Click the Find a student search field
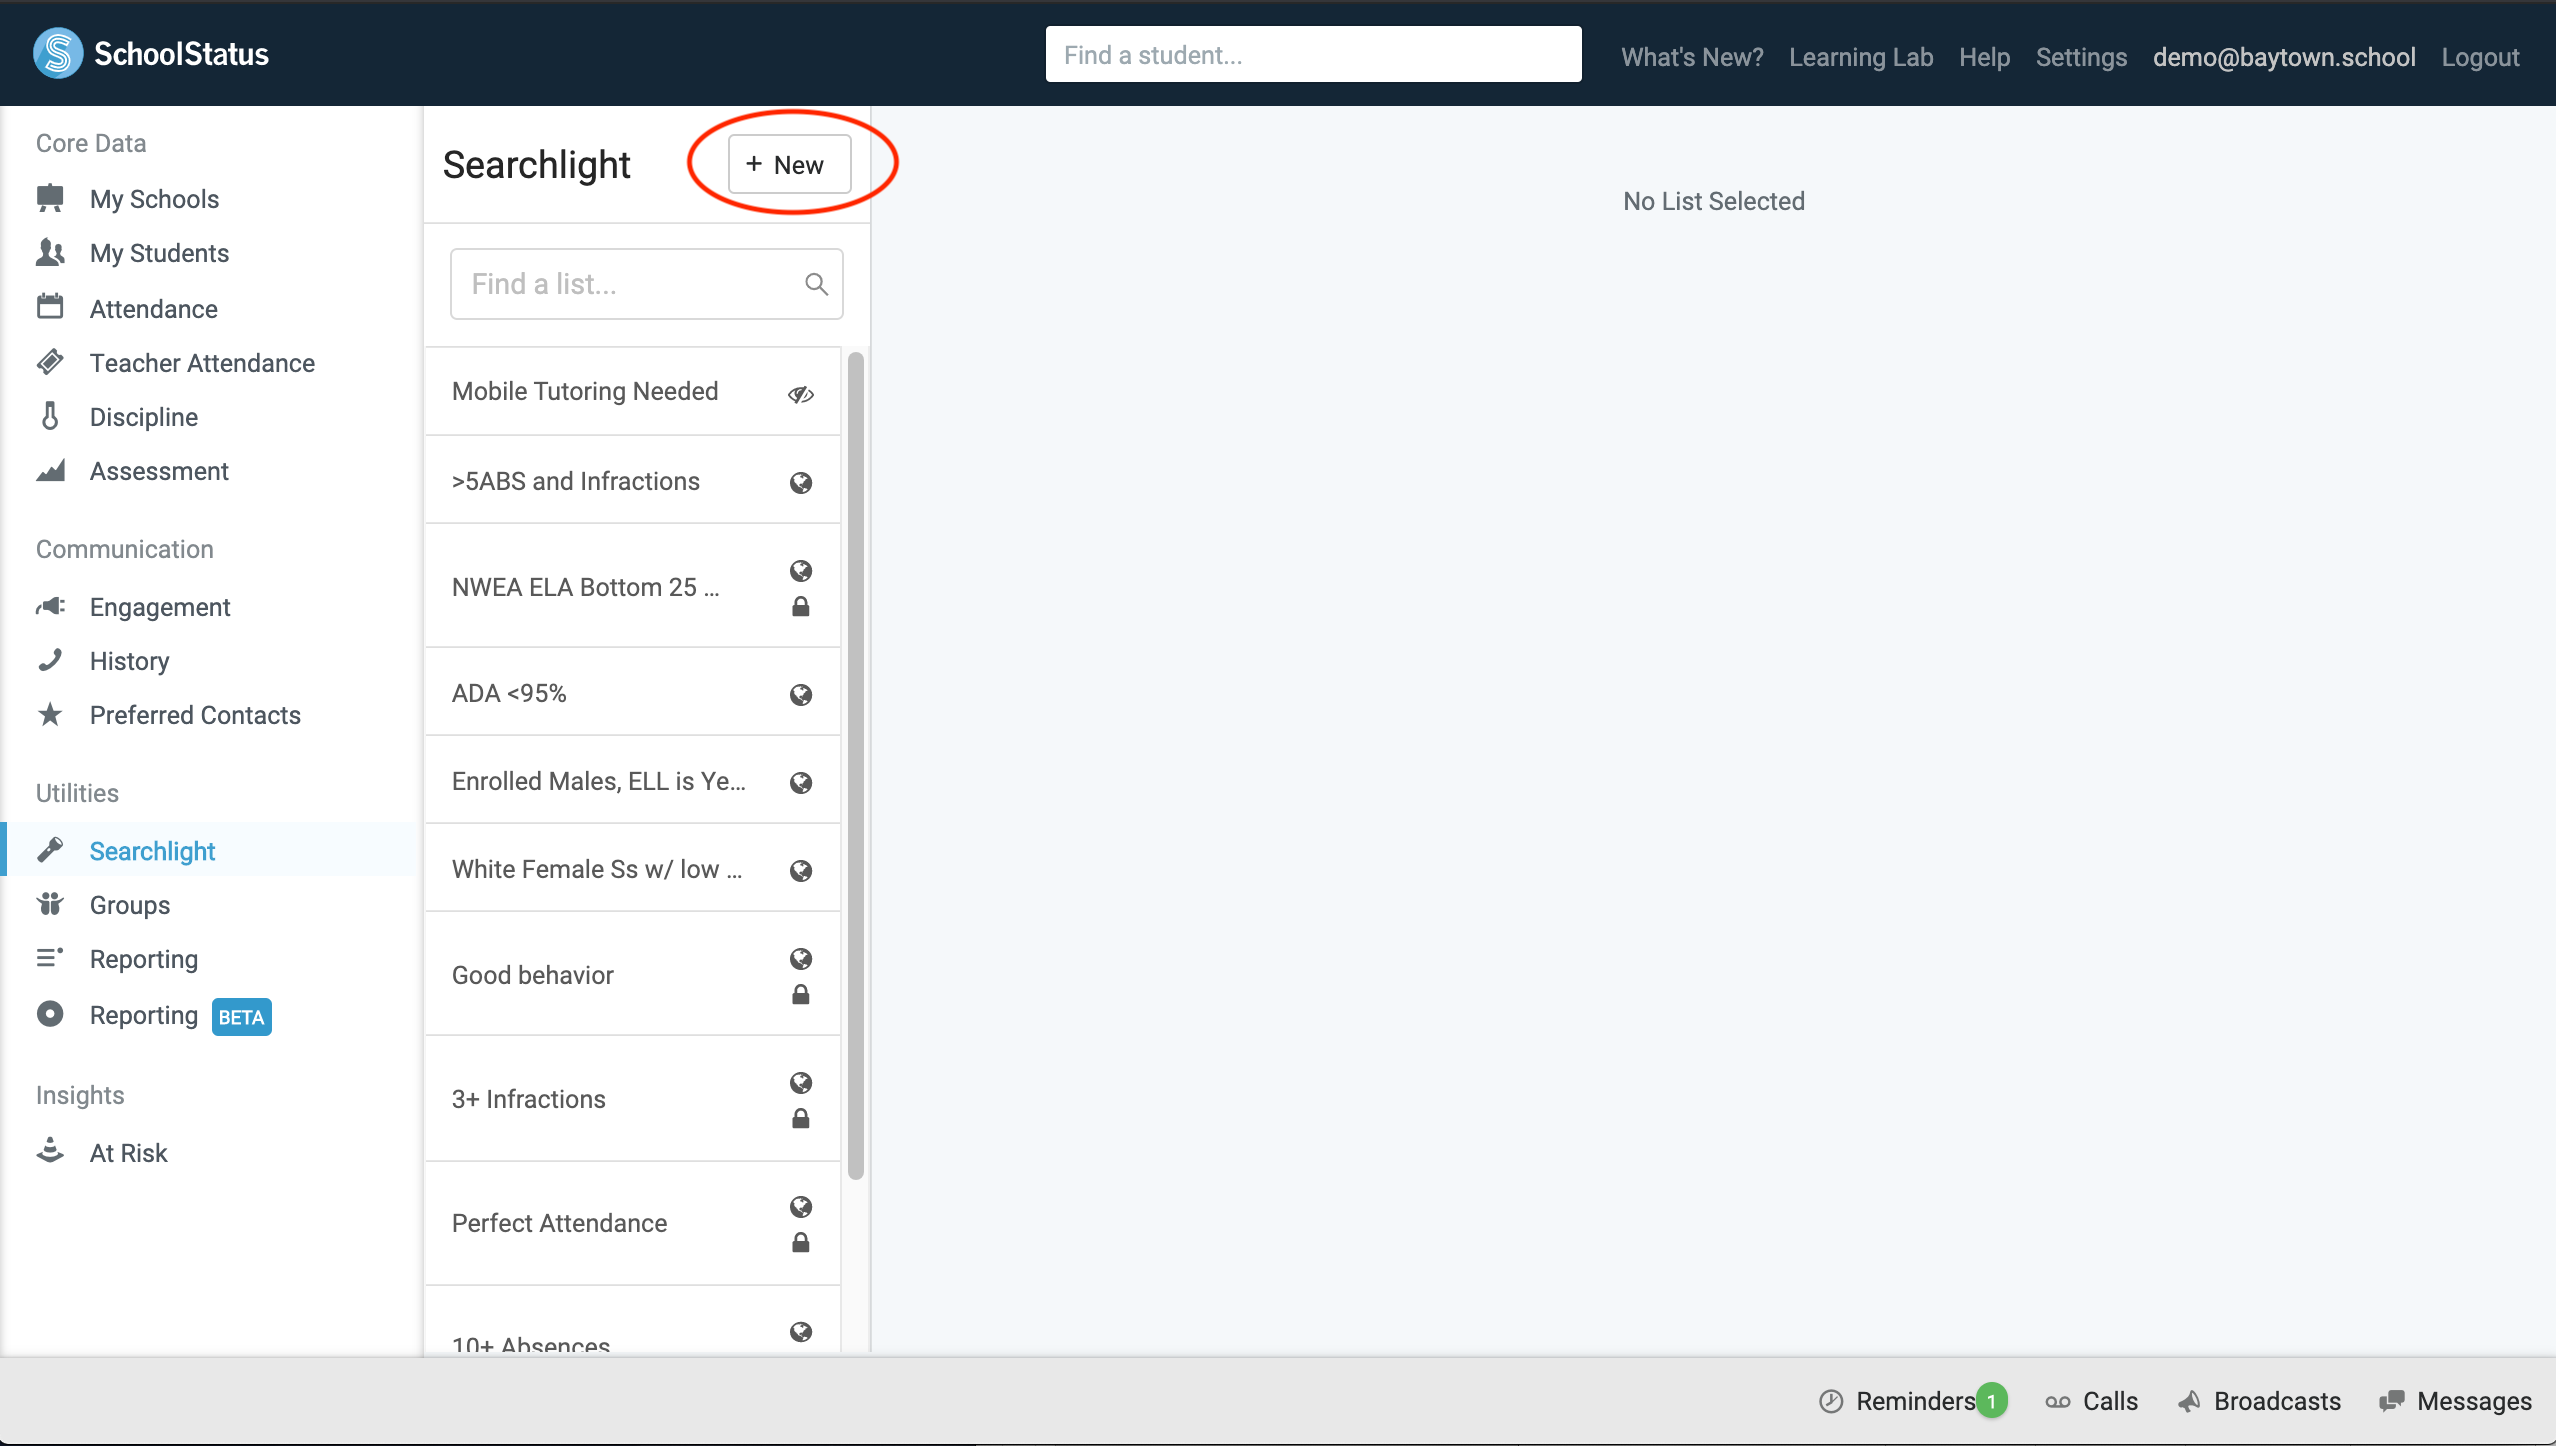2556x1446 pixels. [1313, 54]
